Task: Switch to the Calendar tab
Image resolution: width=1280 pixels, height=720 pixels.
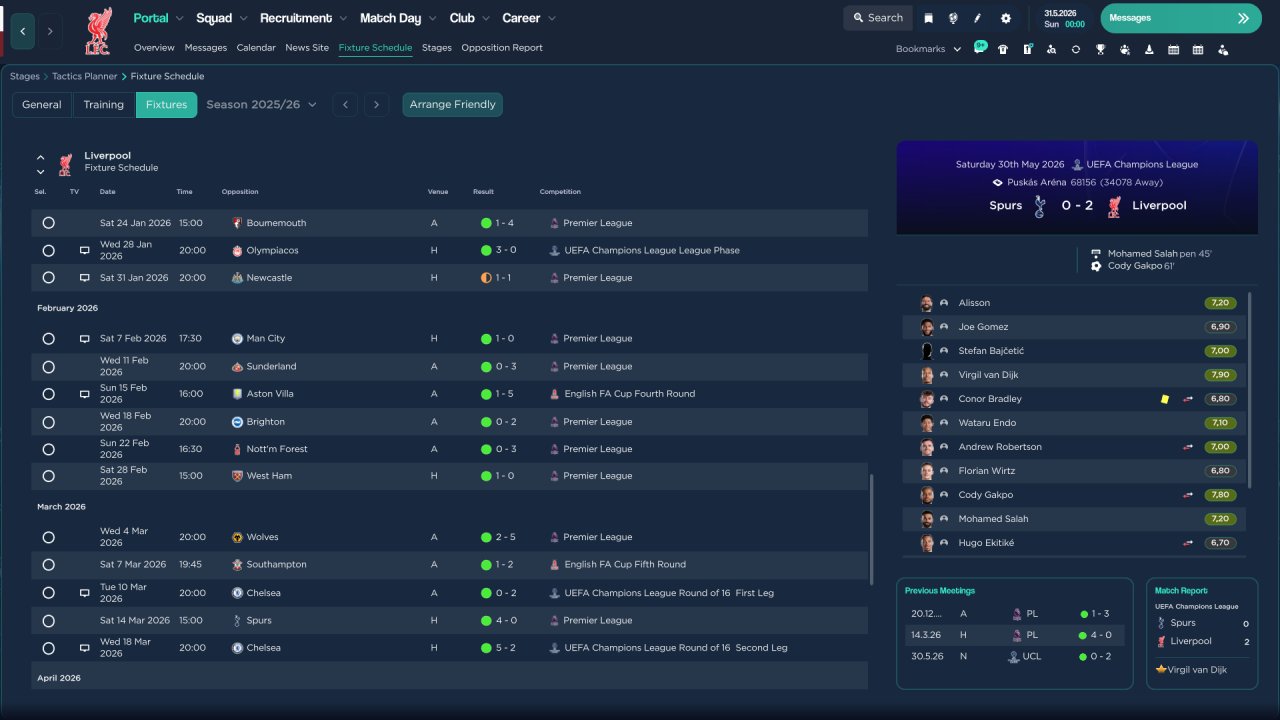Action: tap(256, 48)
